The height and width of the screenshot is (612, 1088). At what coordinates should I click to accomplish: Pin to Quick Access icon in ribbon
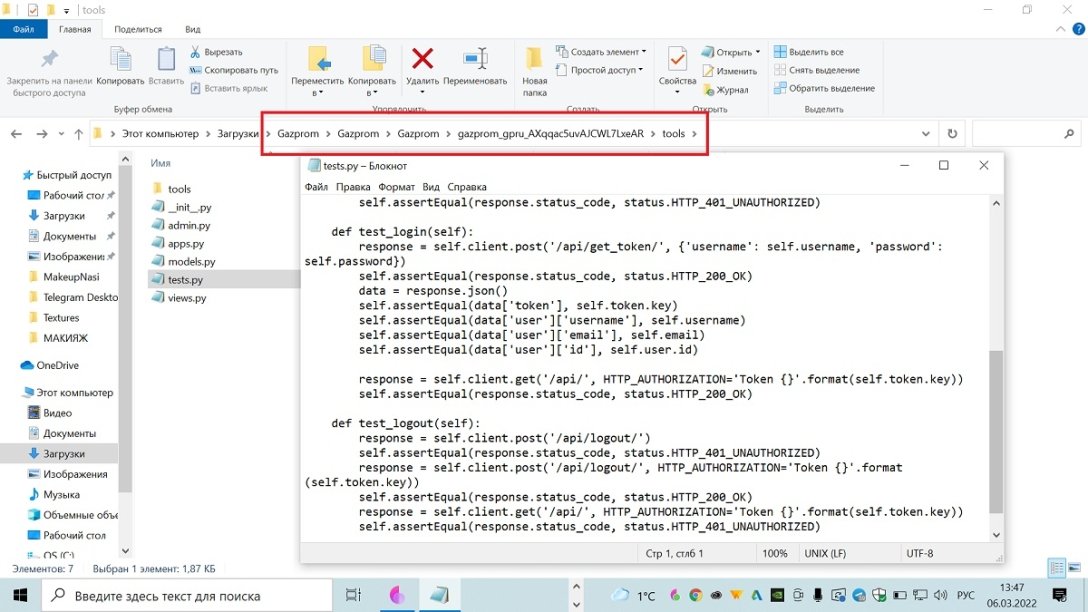click(x=48, y=60)
